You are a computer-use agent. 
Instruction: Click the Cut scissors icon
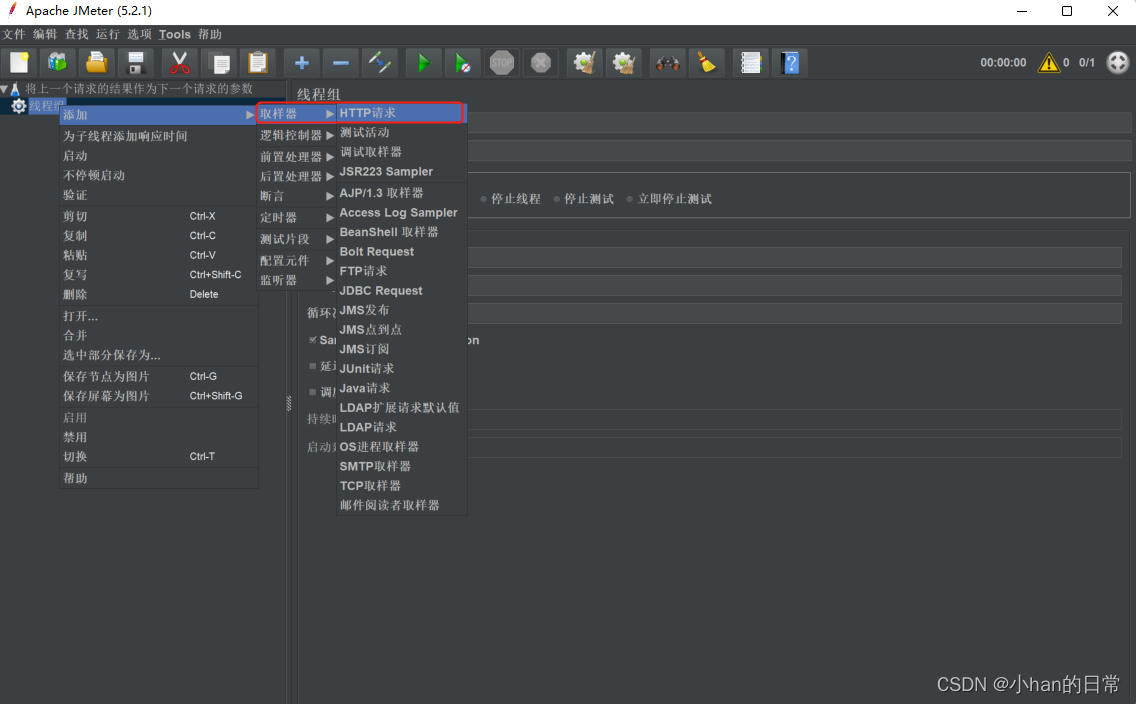[x=180, y=63]
